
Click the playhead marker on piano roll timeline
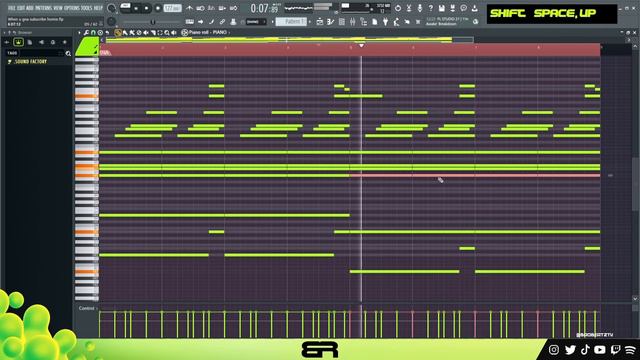[x=361, y=46]
